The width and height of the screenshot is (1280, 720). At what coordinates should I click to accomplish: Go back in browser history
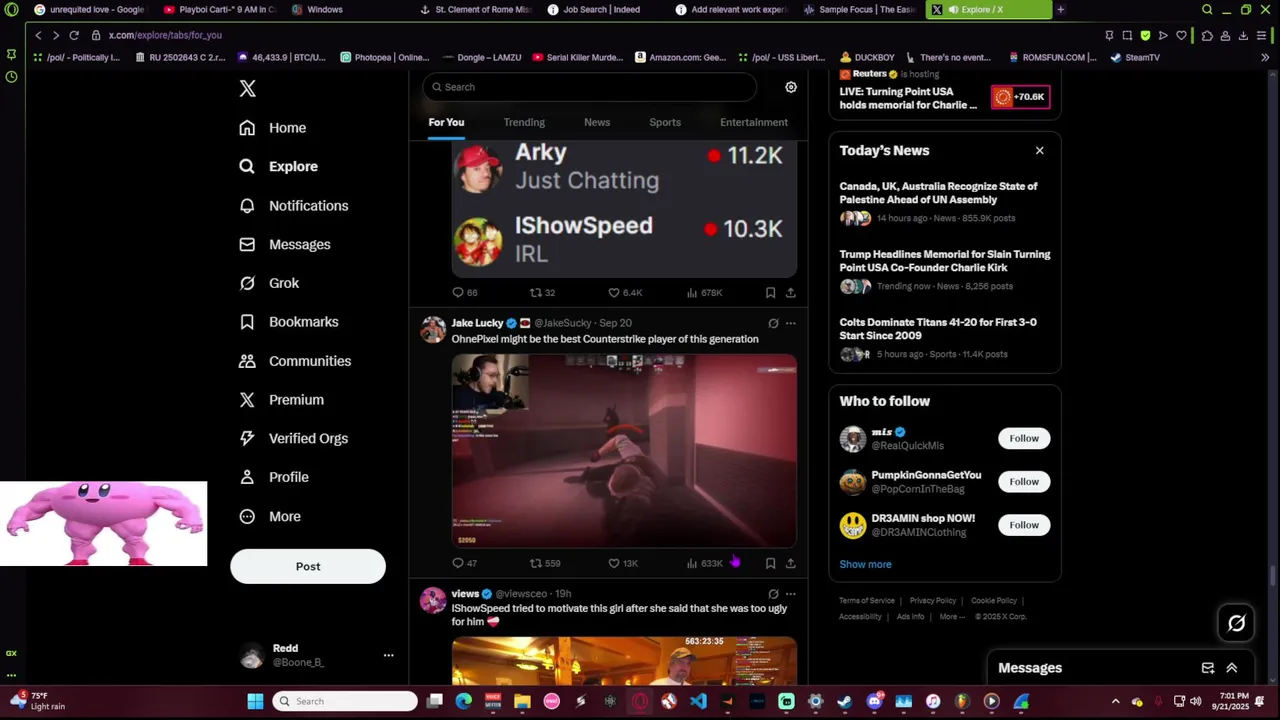click(38, 35)
